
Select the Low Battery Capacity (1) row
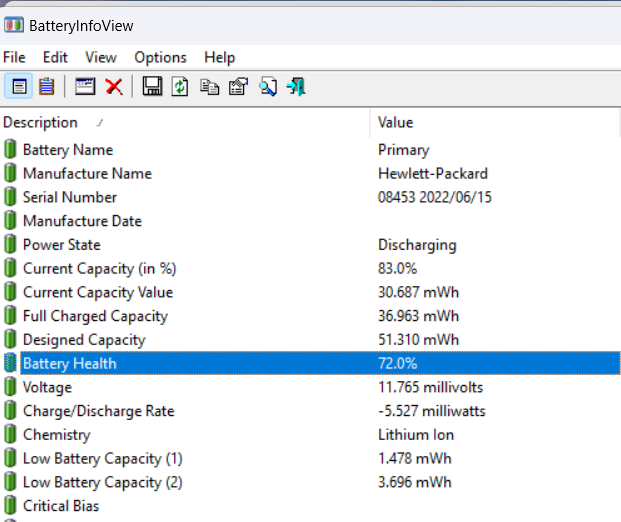click(x=310, y=458)
